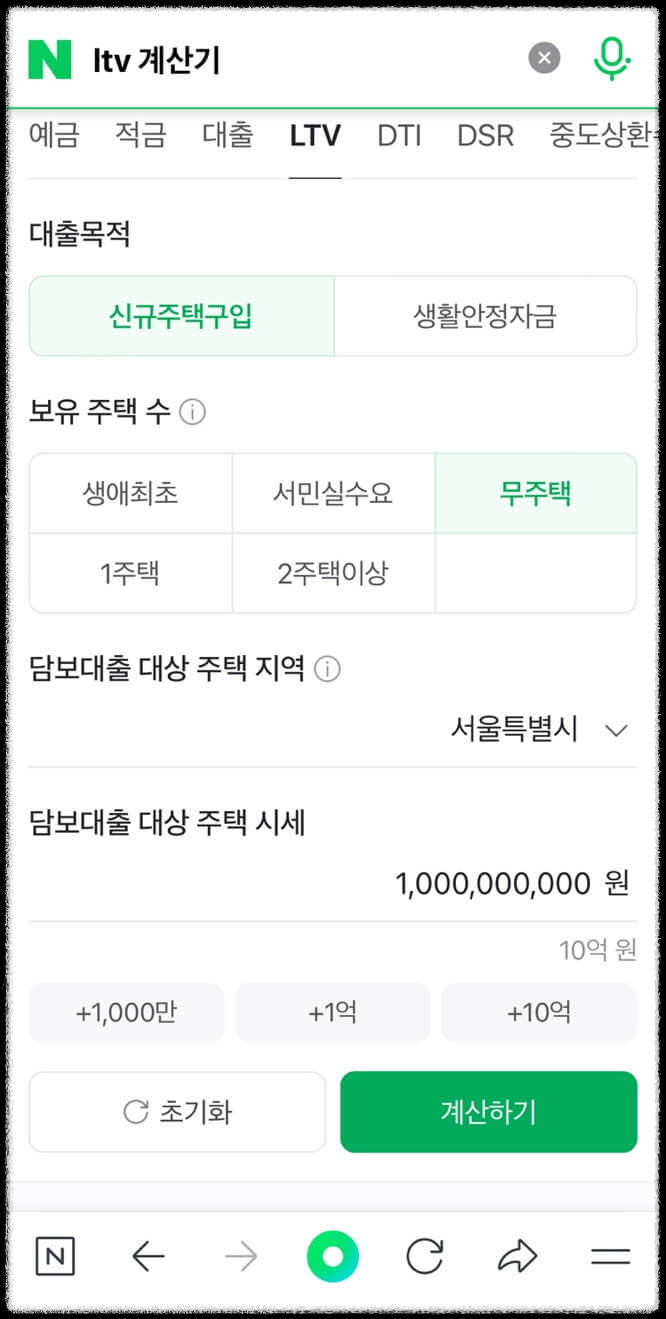Select 생활안정자금 as loan purpose
Image resolution: width=666 pixels, height=1319 pixels.
[x=486, y=315]
